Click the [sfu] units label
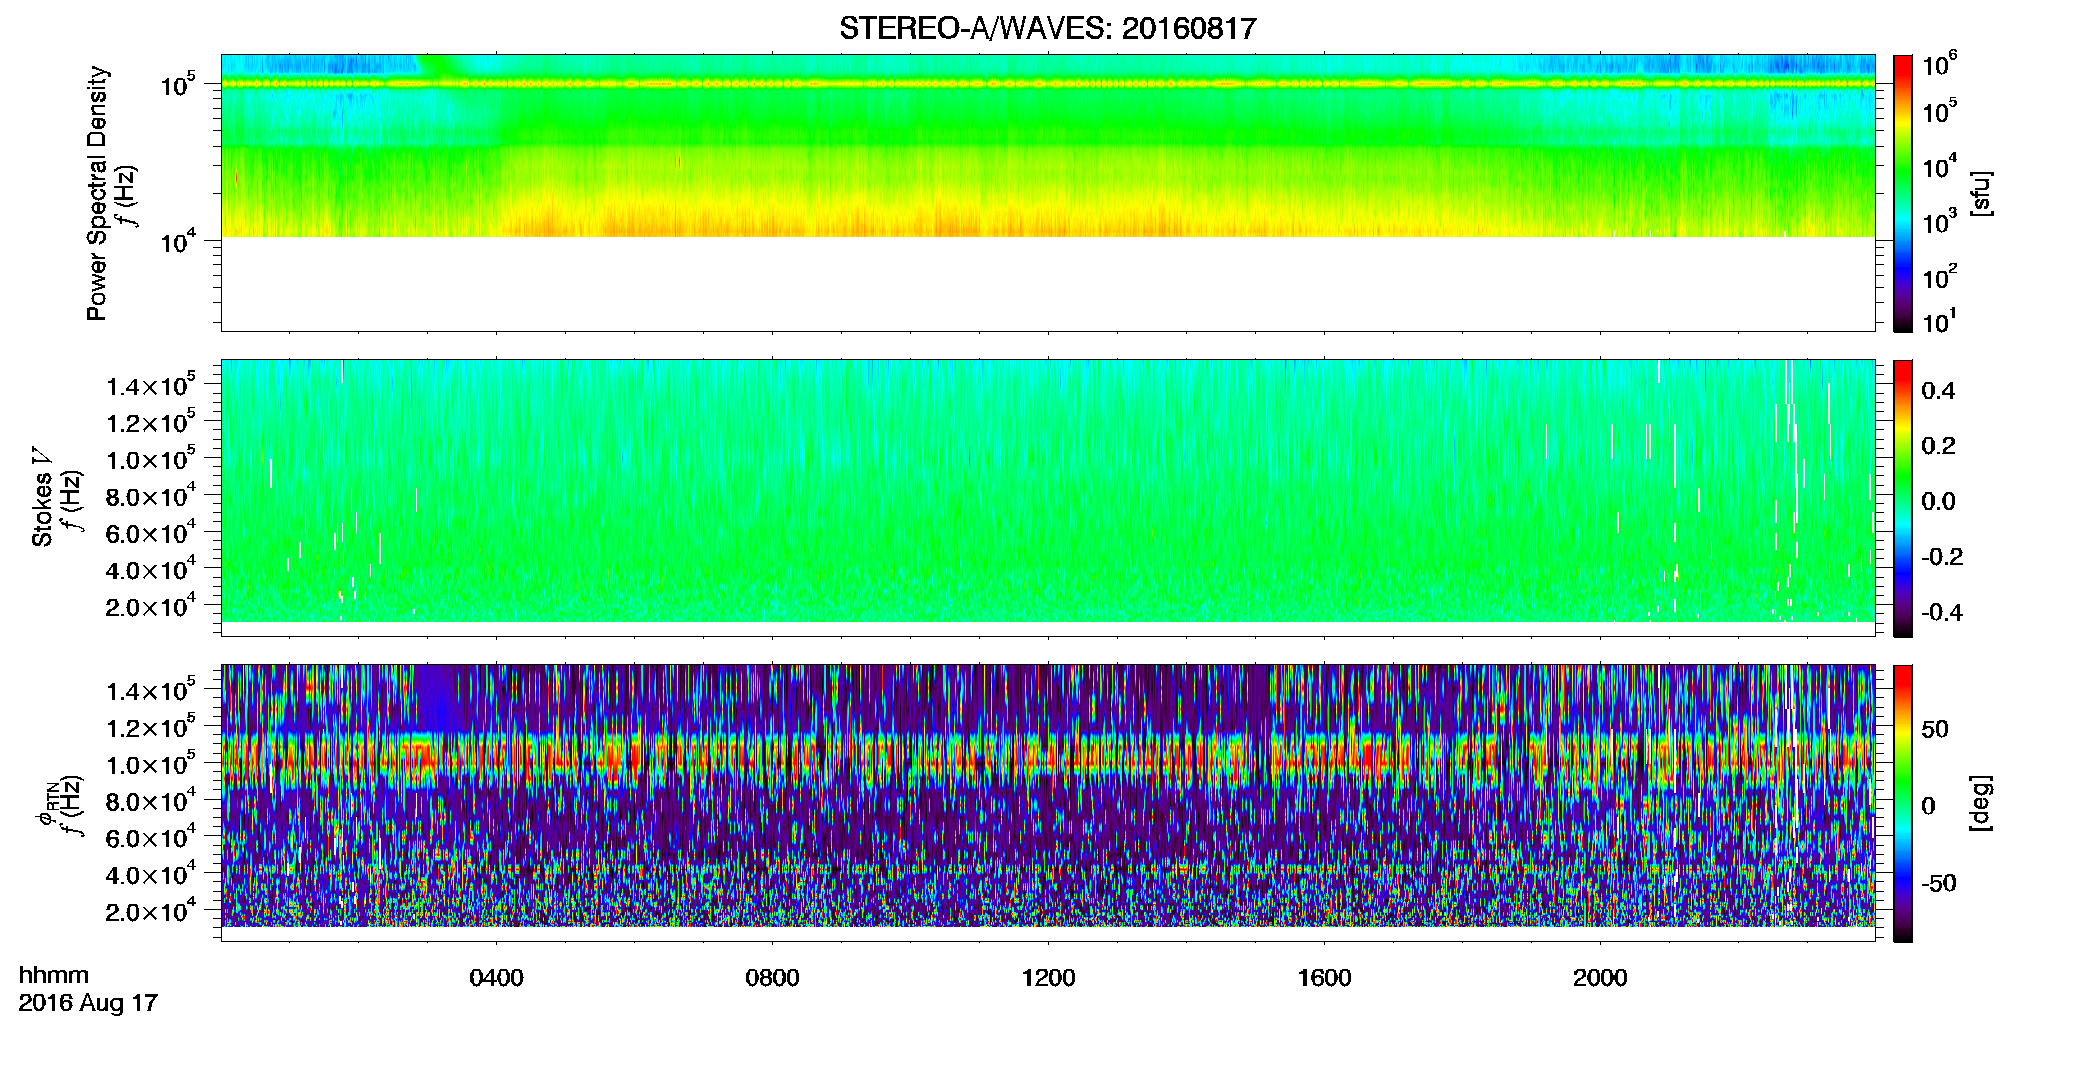 (1980, 194)
